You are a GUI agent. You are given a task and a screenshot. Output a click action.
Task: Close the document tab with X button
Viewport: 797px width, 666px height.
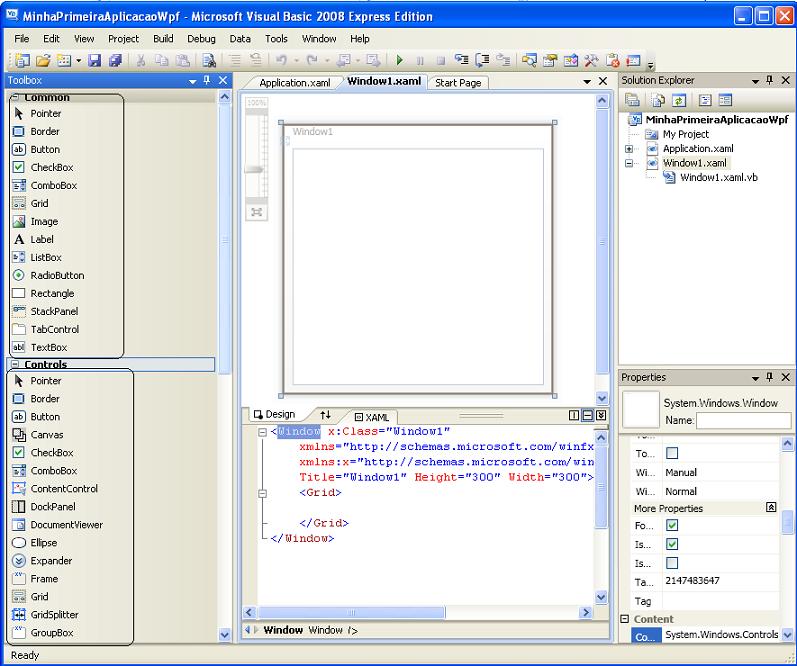603,81
